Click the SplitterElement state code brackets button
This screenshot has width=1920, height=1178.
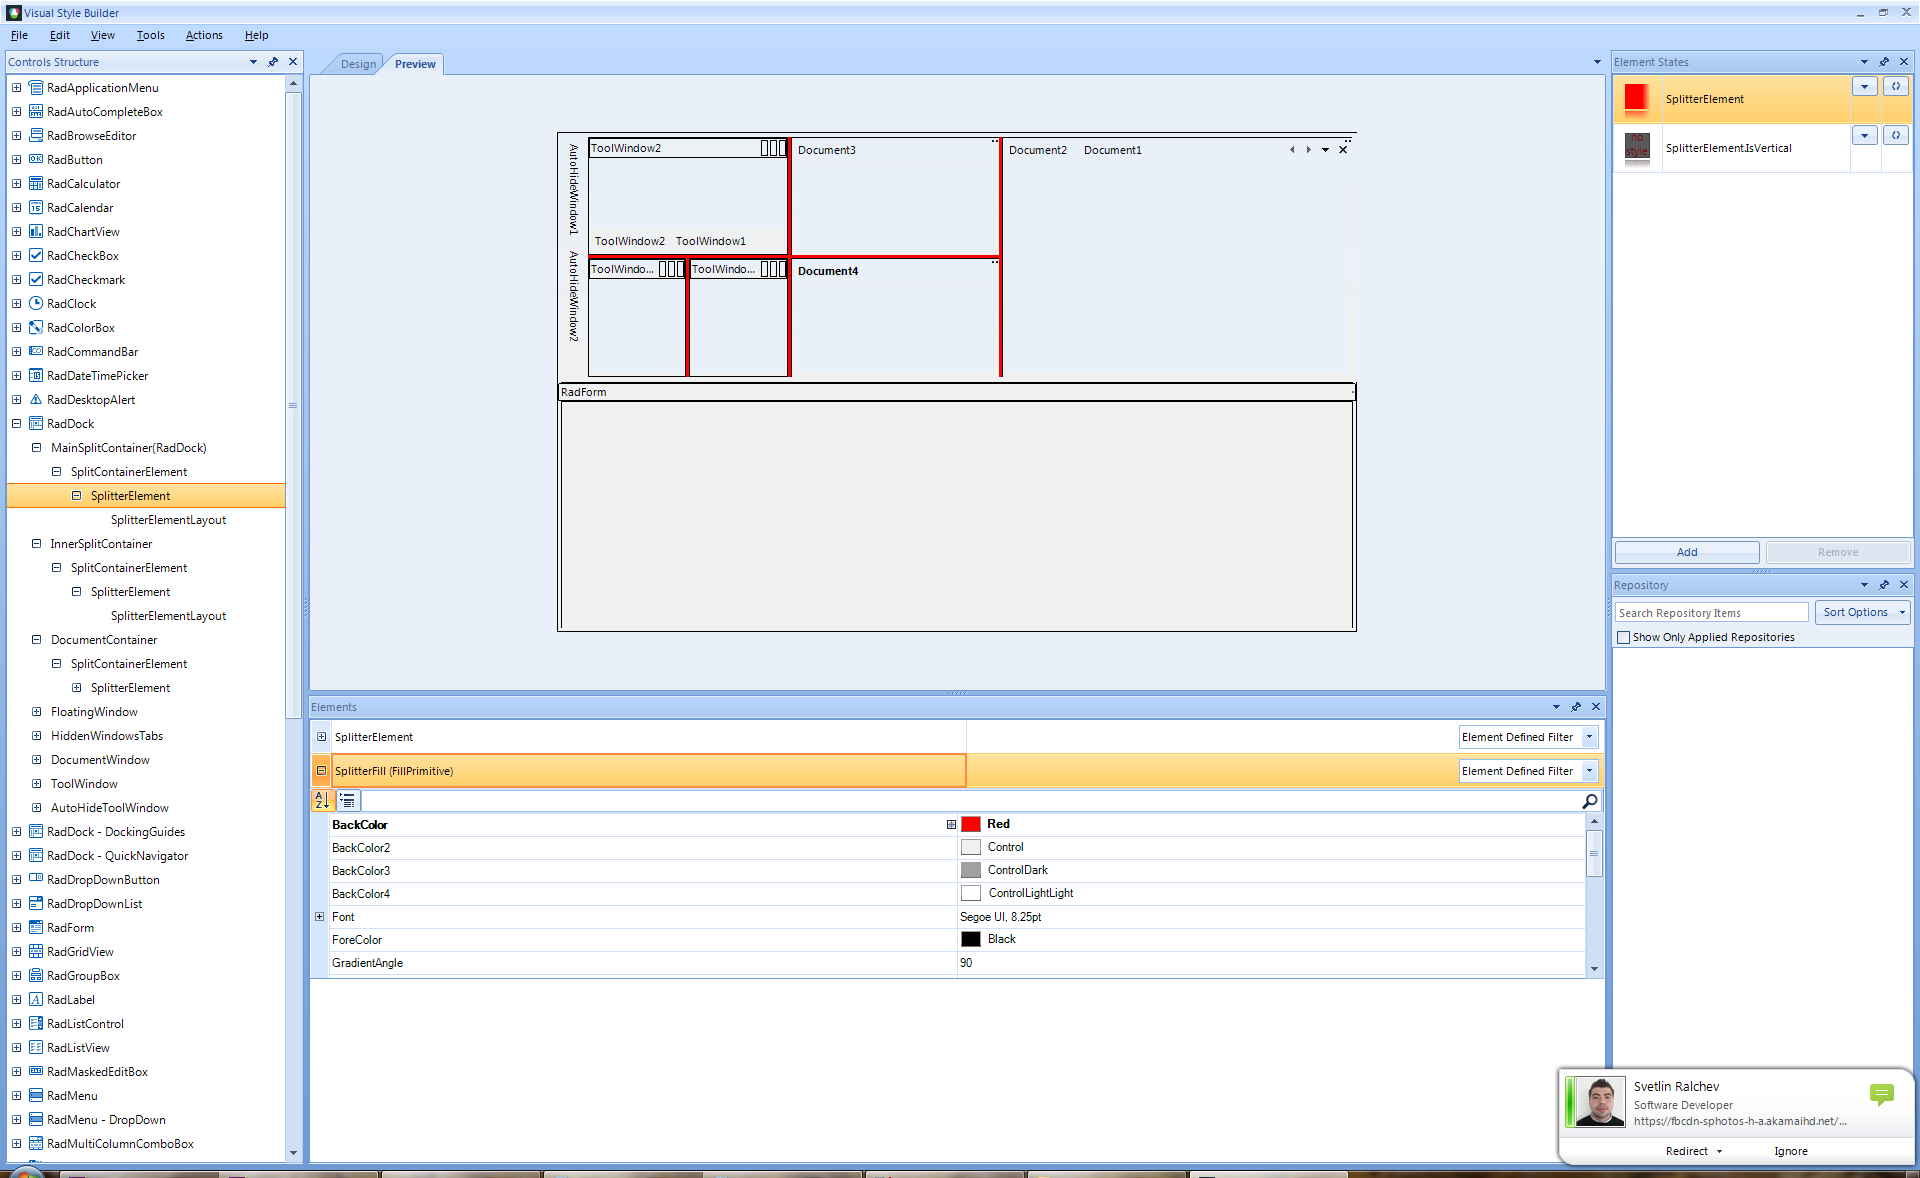(1896, 87)
